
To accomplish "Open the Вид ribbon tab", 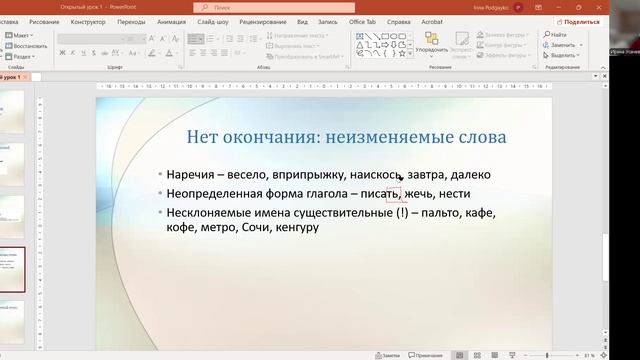I will (x=302, y=22).
